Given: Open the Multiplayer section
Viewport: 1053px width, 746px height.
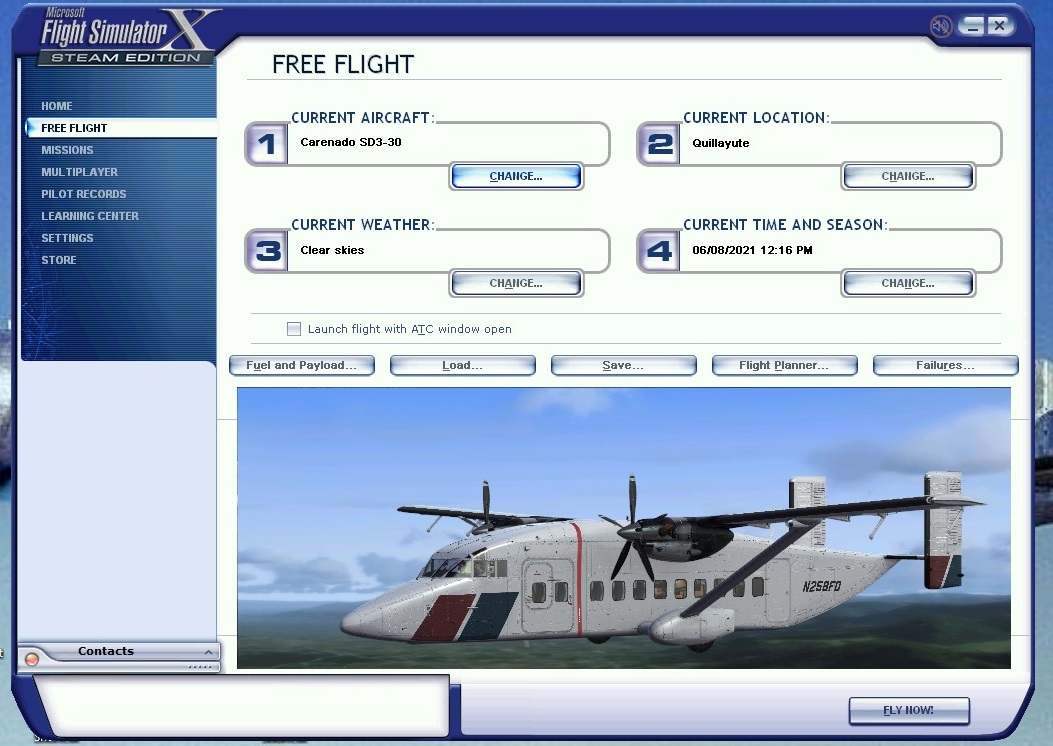Looking at the screenshot, I should (79, 173).
